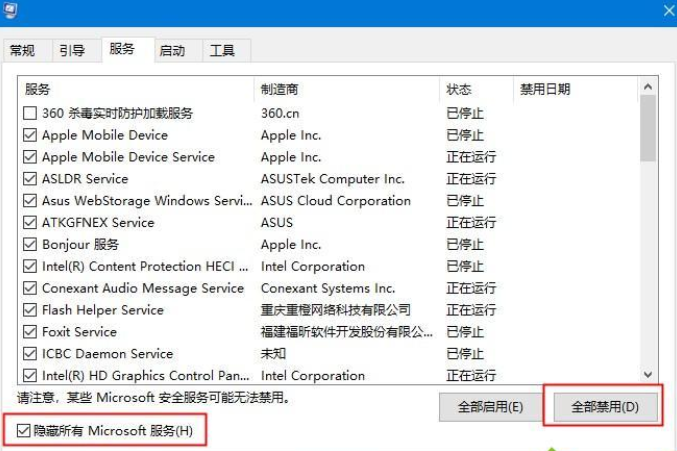Select the 启动 tab
The width and height of the screenshot is (677, 451).
coord(172,51)
